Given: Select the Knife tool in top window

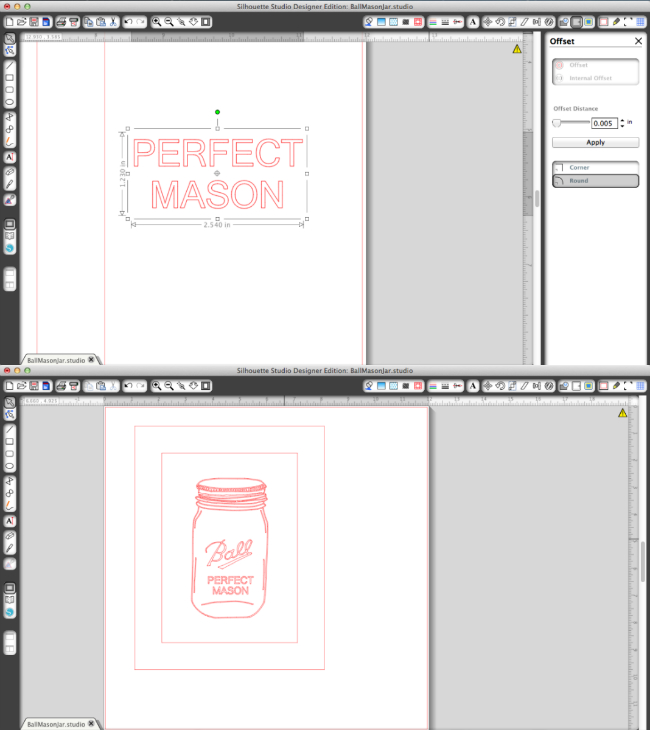Looking at the screenshot, I should click(x=9, y=184).
